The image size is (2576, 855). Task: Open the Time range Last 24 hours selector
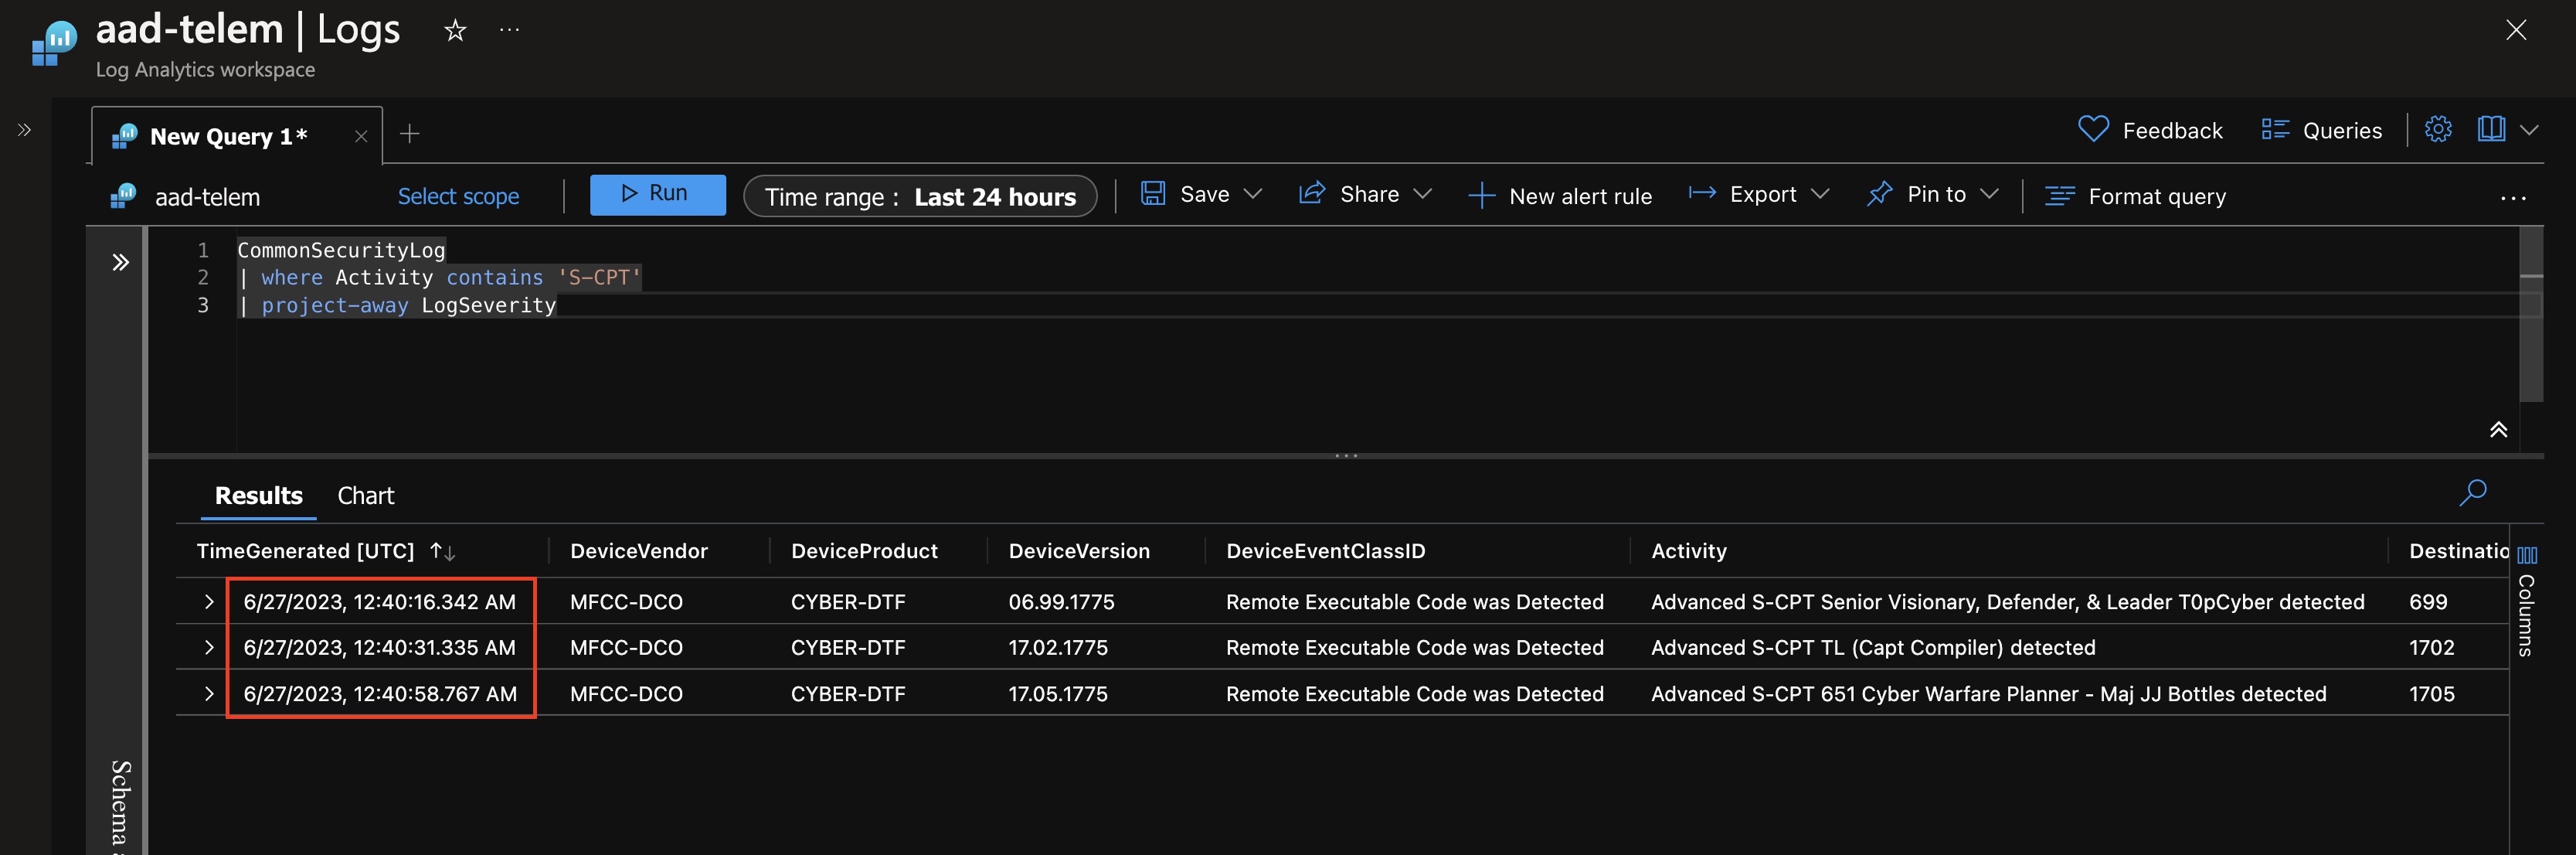[x=919, y=196]
